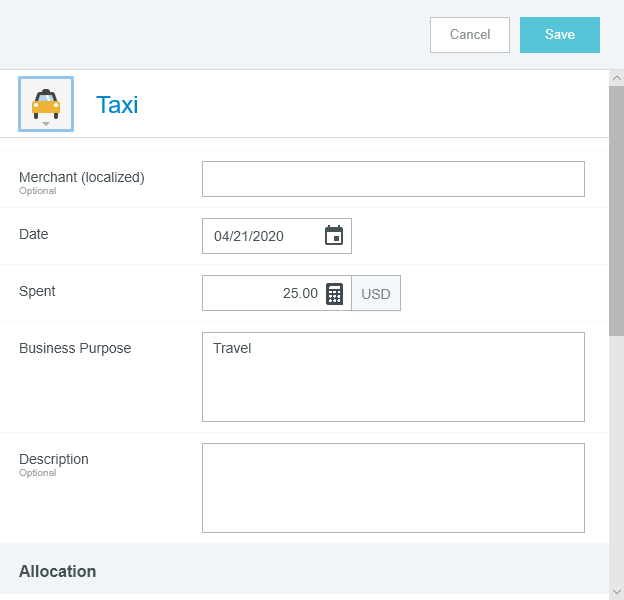
Task: Select the Spent amount field with 25.00
Action: (262, 293)
